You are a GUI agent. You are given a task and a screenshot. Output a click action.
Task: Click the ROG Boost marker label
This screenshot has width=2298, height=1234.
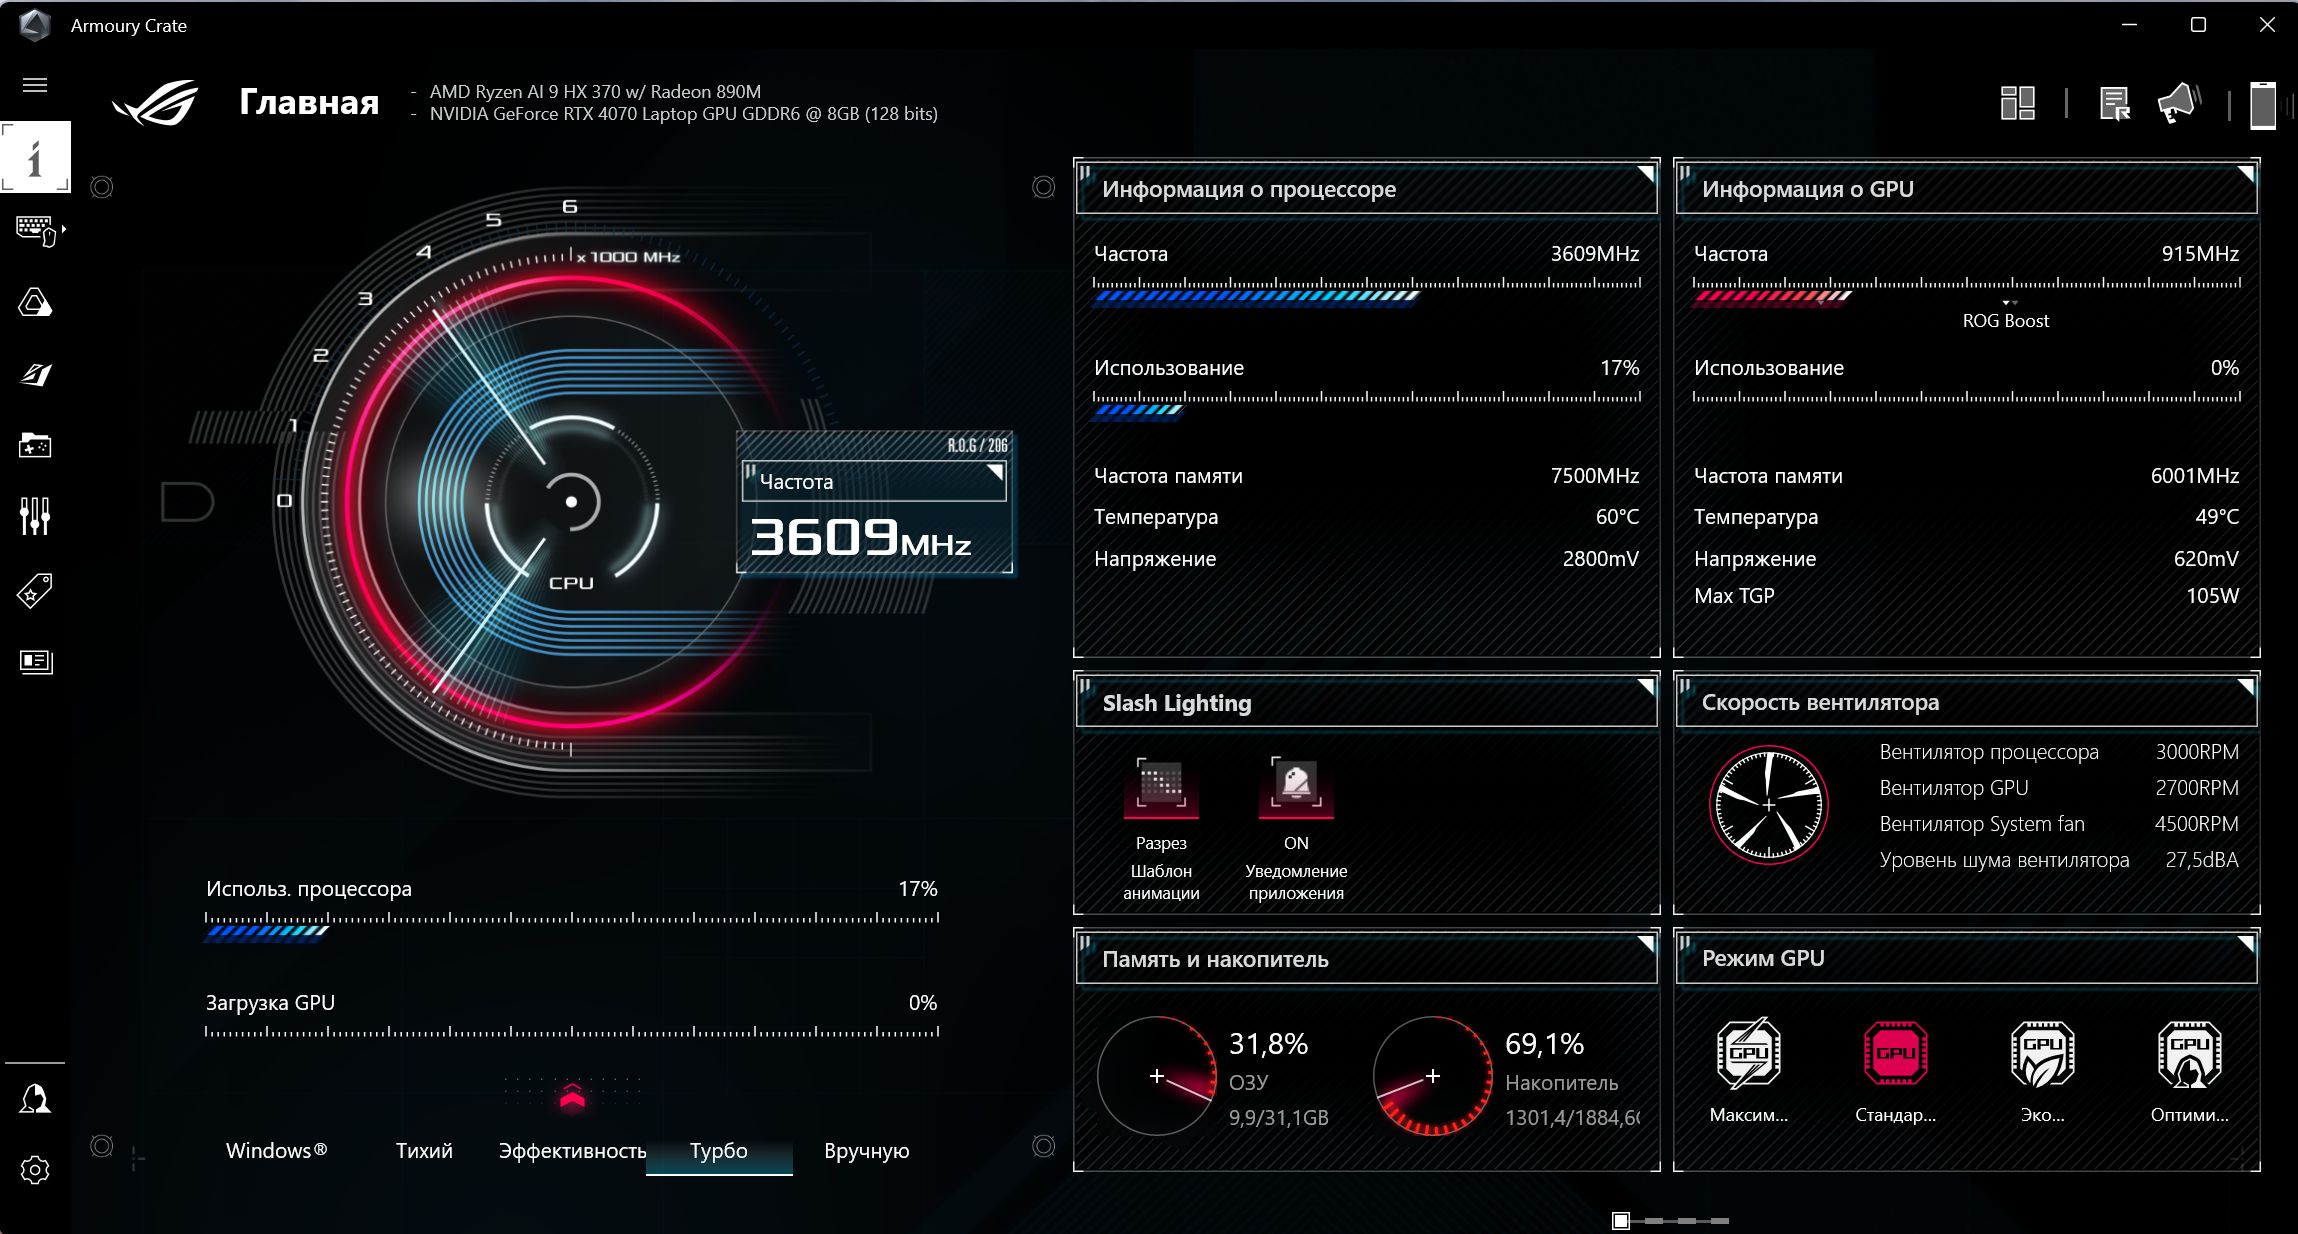2006,321
